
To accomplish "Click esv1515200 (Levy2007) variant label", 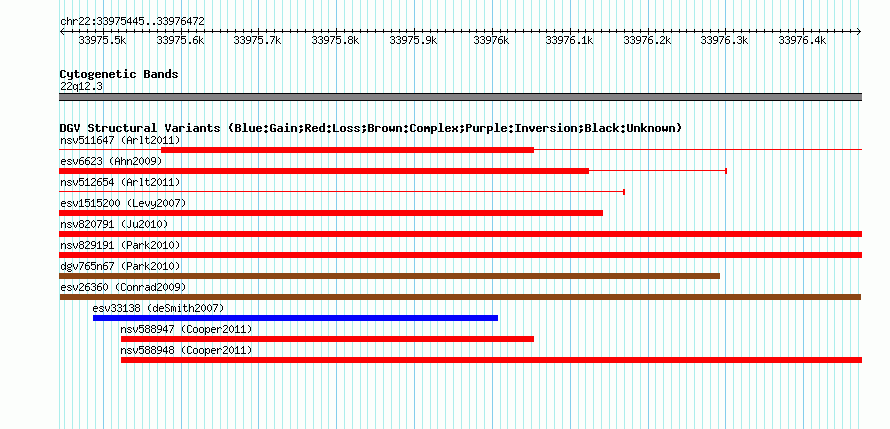I will pos(123,203).
